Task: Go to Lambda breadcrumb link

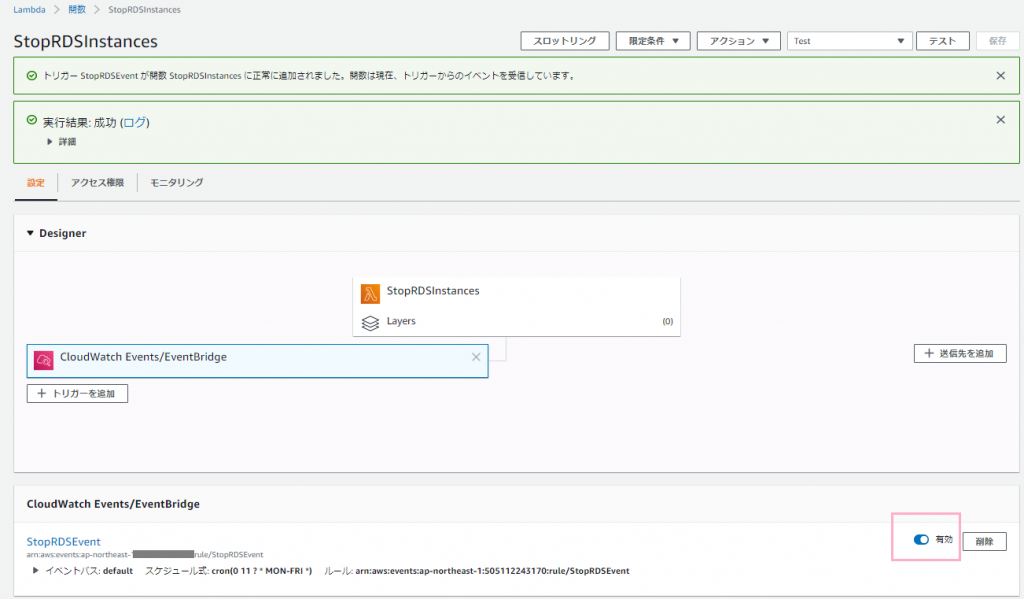Action: point(29,10)
